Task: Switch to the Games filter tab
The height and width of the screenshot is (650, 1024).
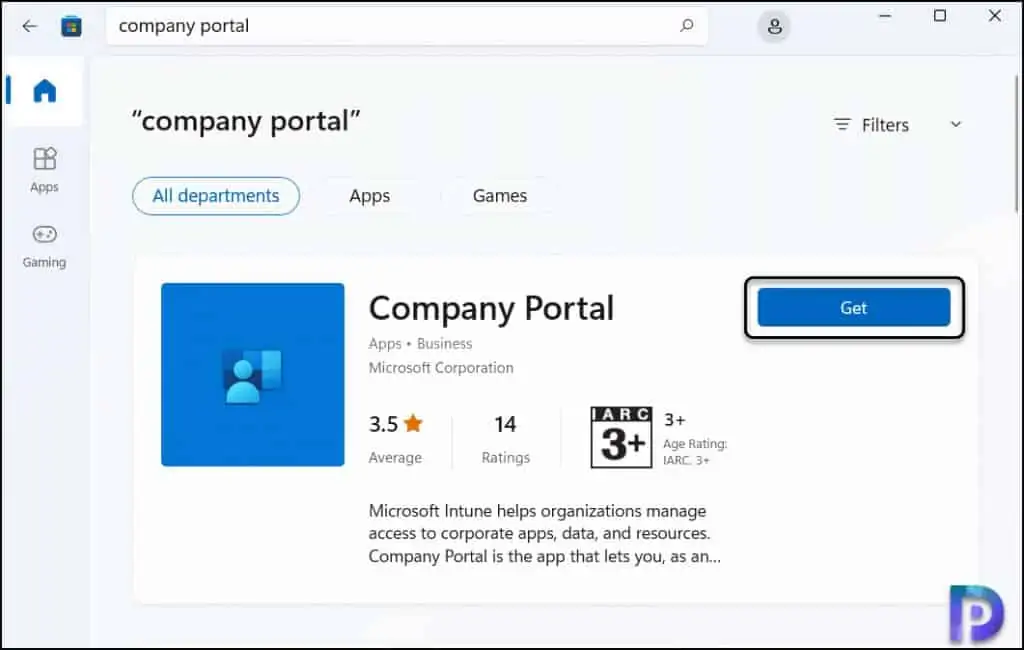Action: tap(500, 196)
